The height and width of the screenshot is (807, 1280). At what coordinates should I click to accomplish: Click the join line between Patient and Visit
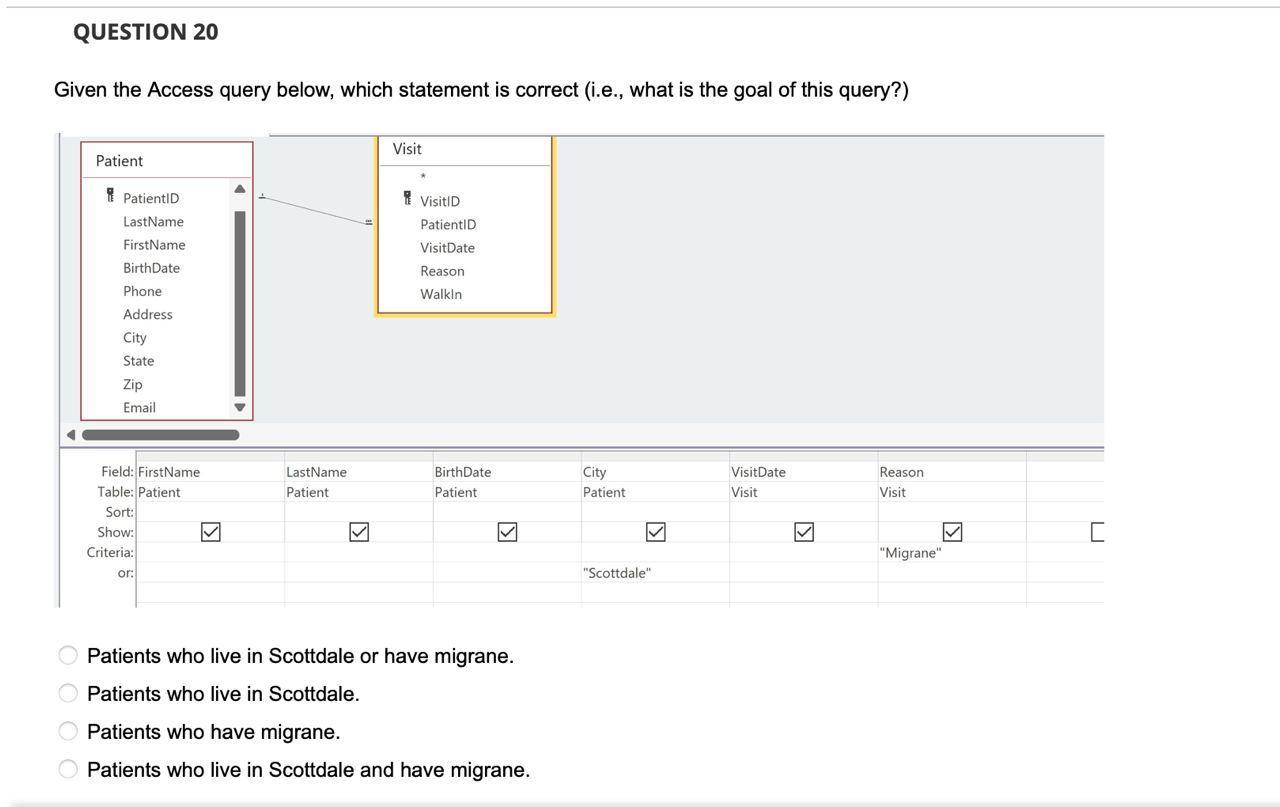[x=318, y=210]
